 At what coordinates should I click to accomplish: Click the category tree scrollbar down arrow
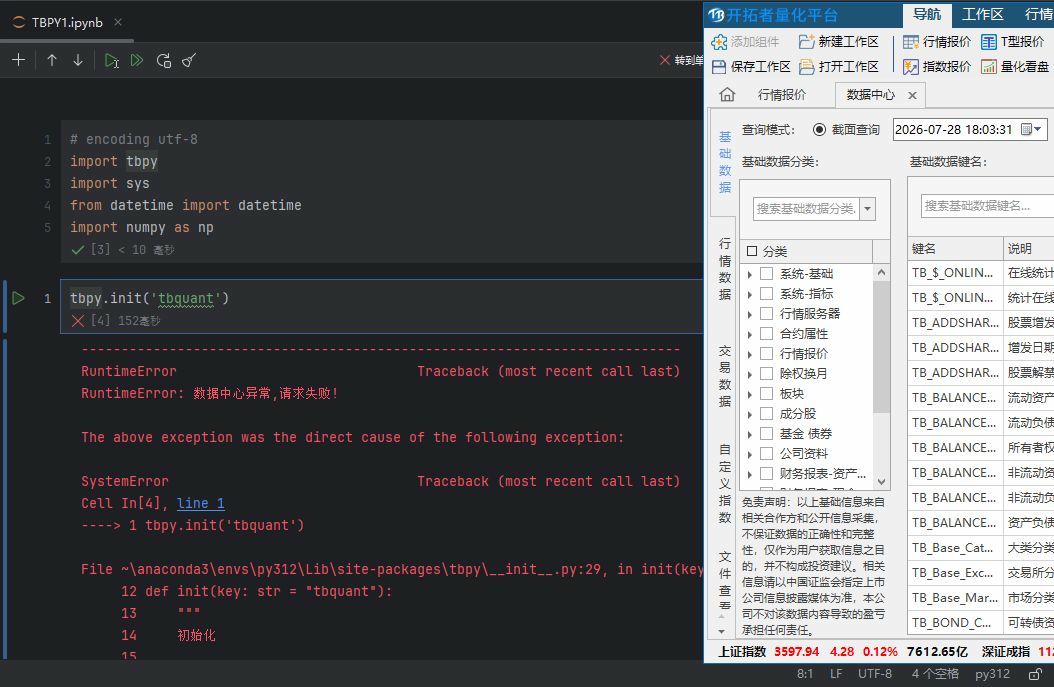(881, 481)
